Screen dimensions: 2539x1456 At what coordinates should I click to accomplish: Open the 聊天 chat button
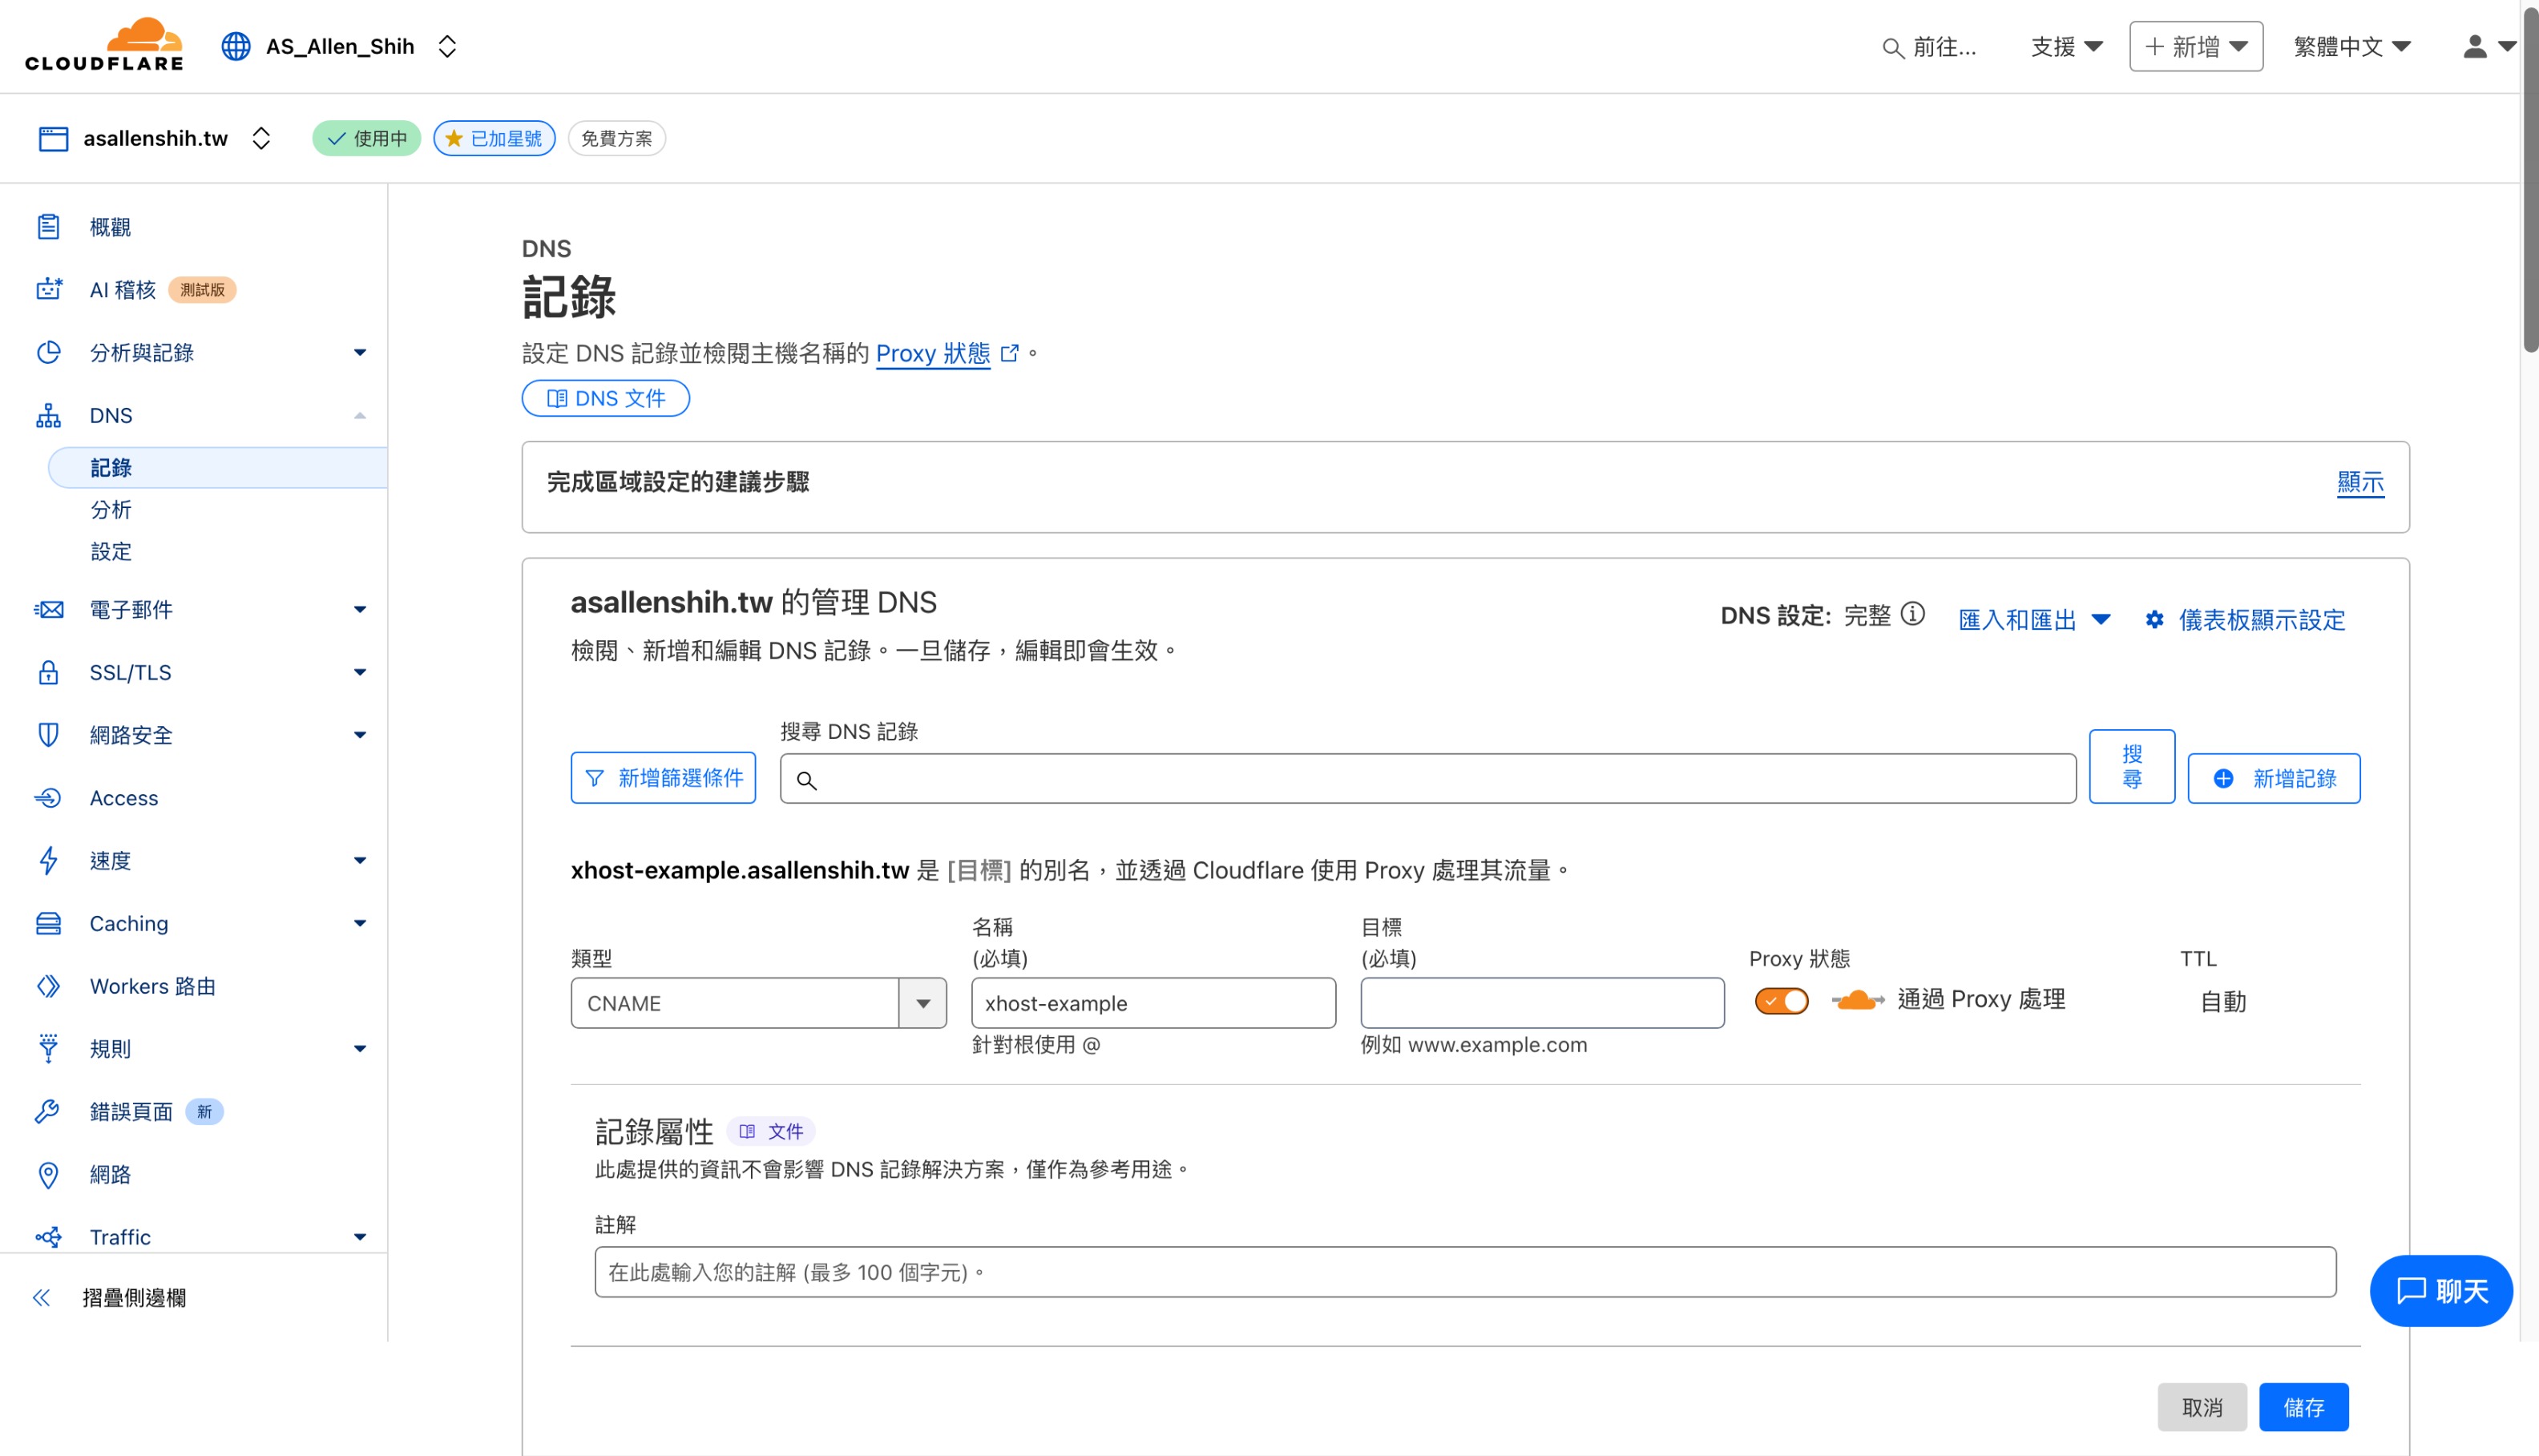click(x=2441, y=1291)
